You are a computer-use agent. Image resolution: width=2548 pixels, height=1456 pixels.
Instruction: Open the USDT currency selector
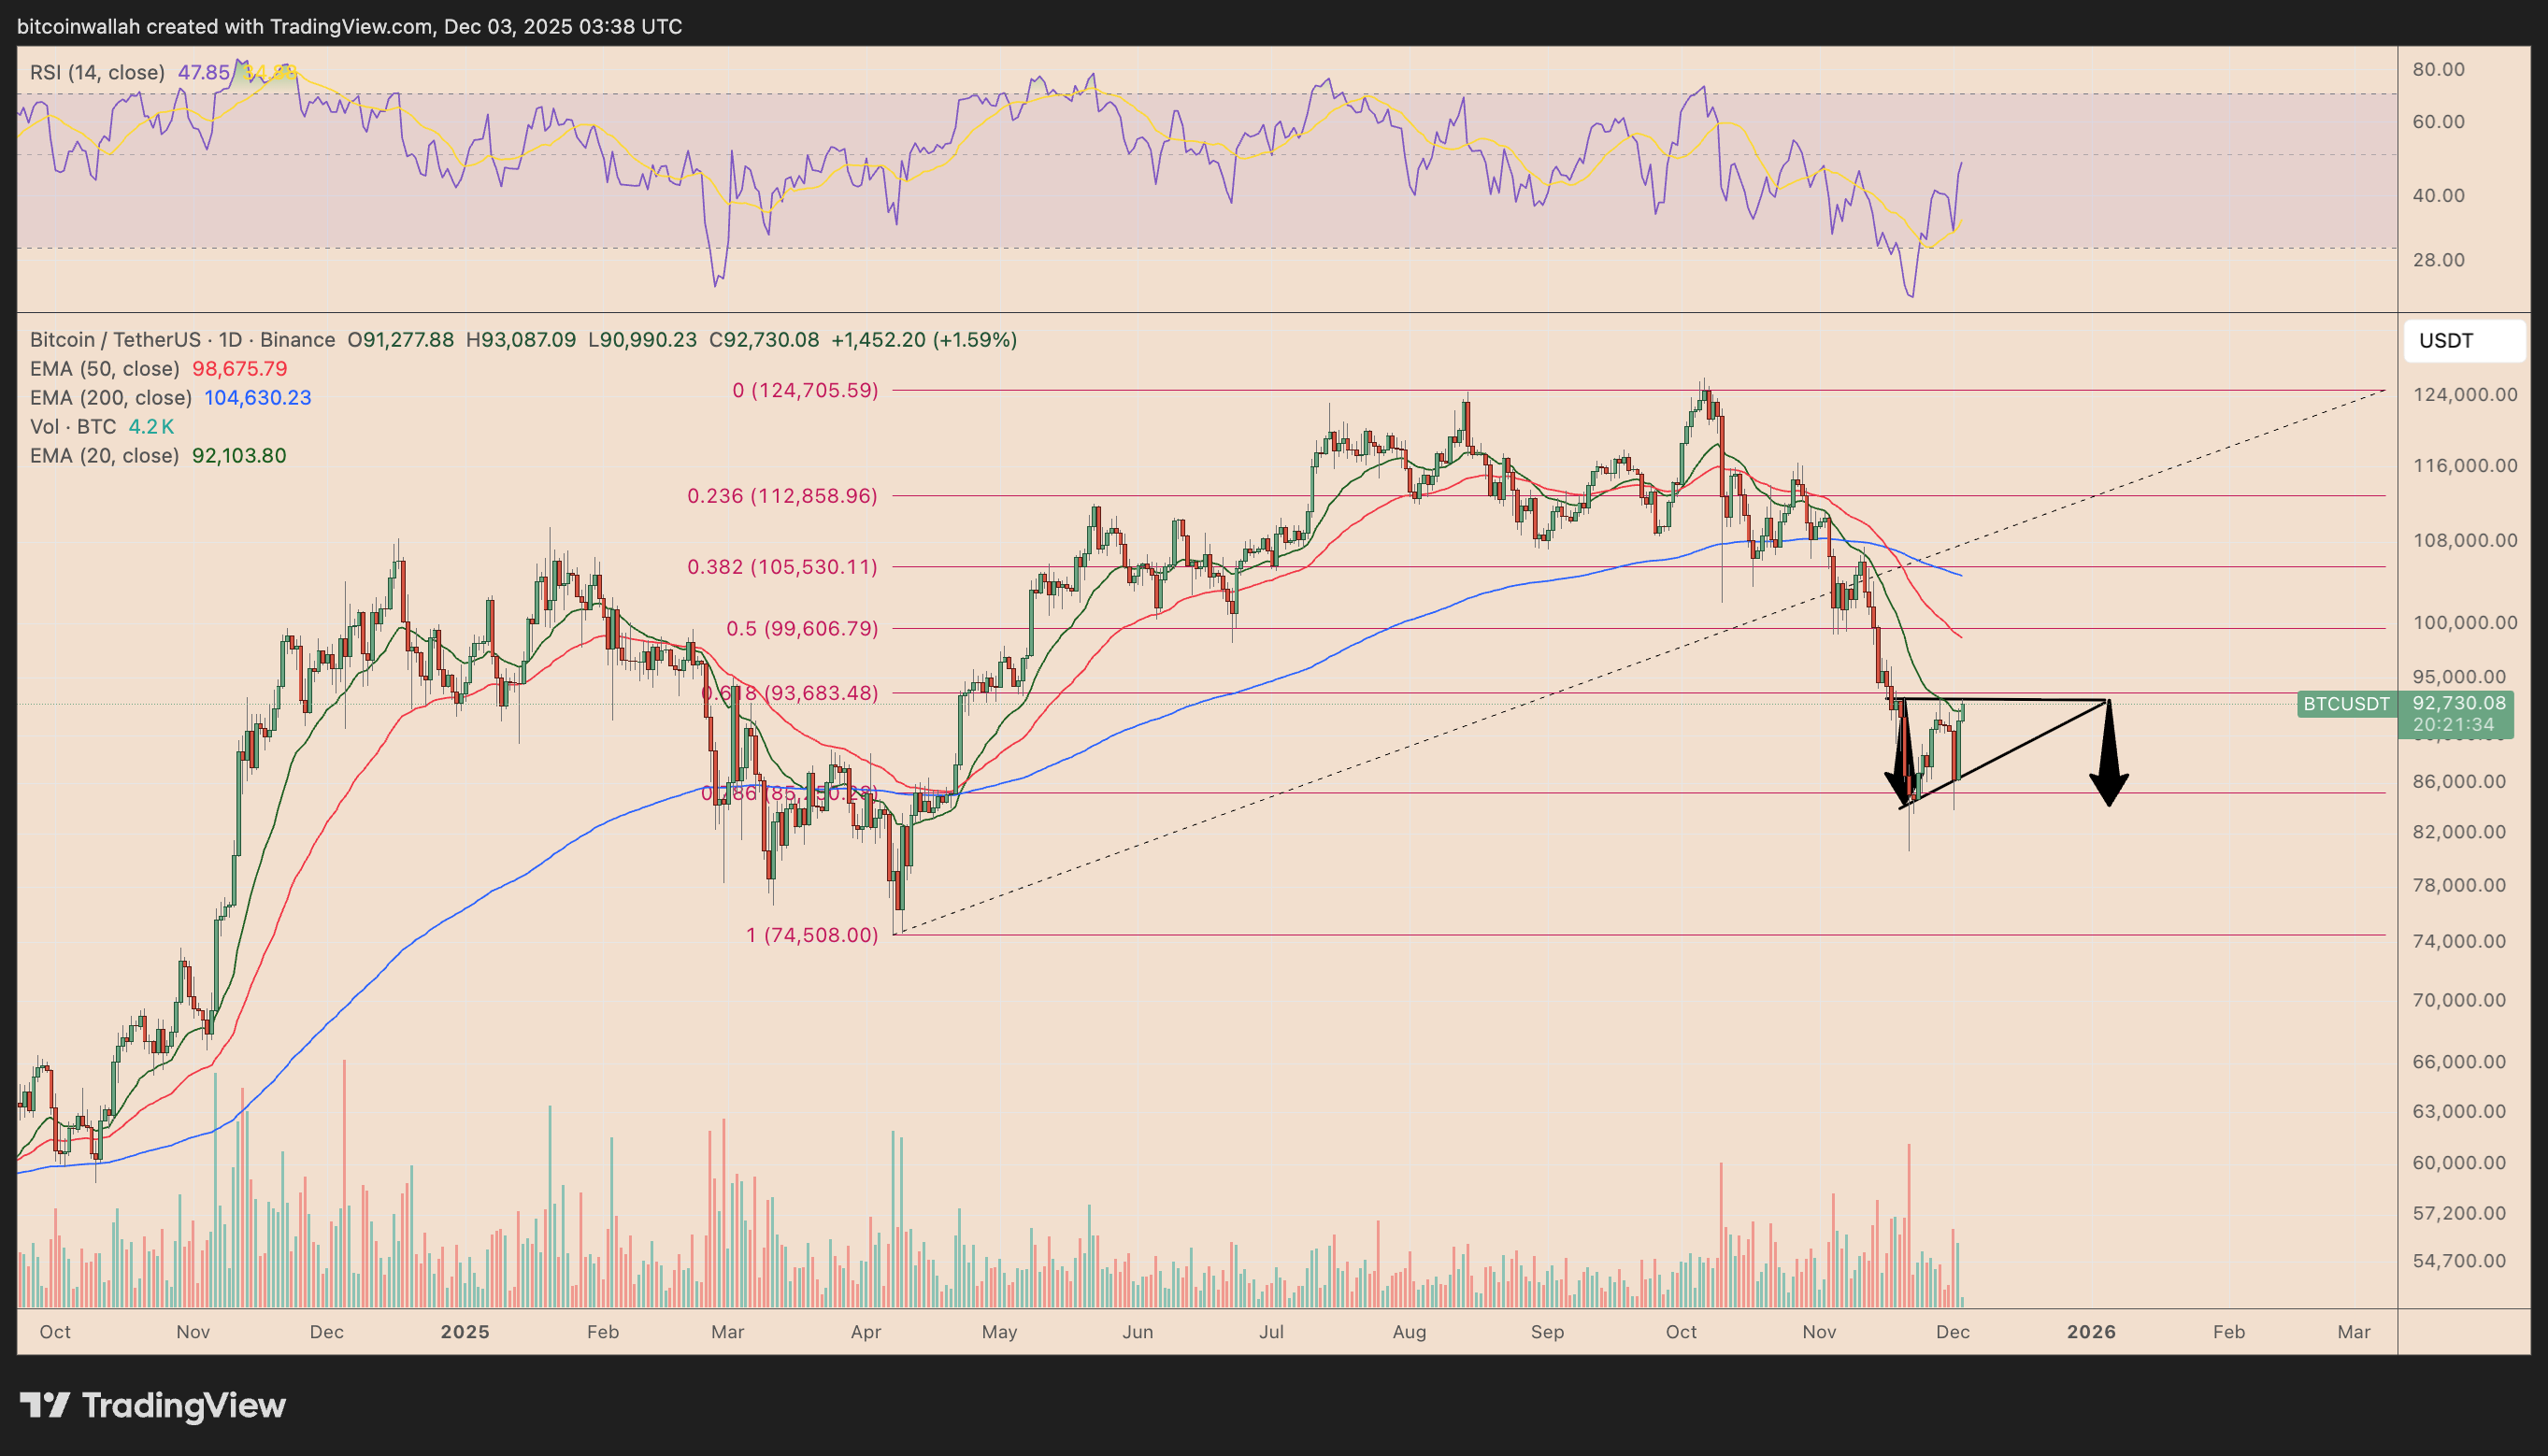click(x=2463, y=341)
